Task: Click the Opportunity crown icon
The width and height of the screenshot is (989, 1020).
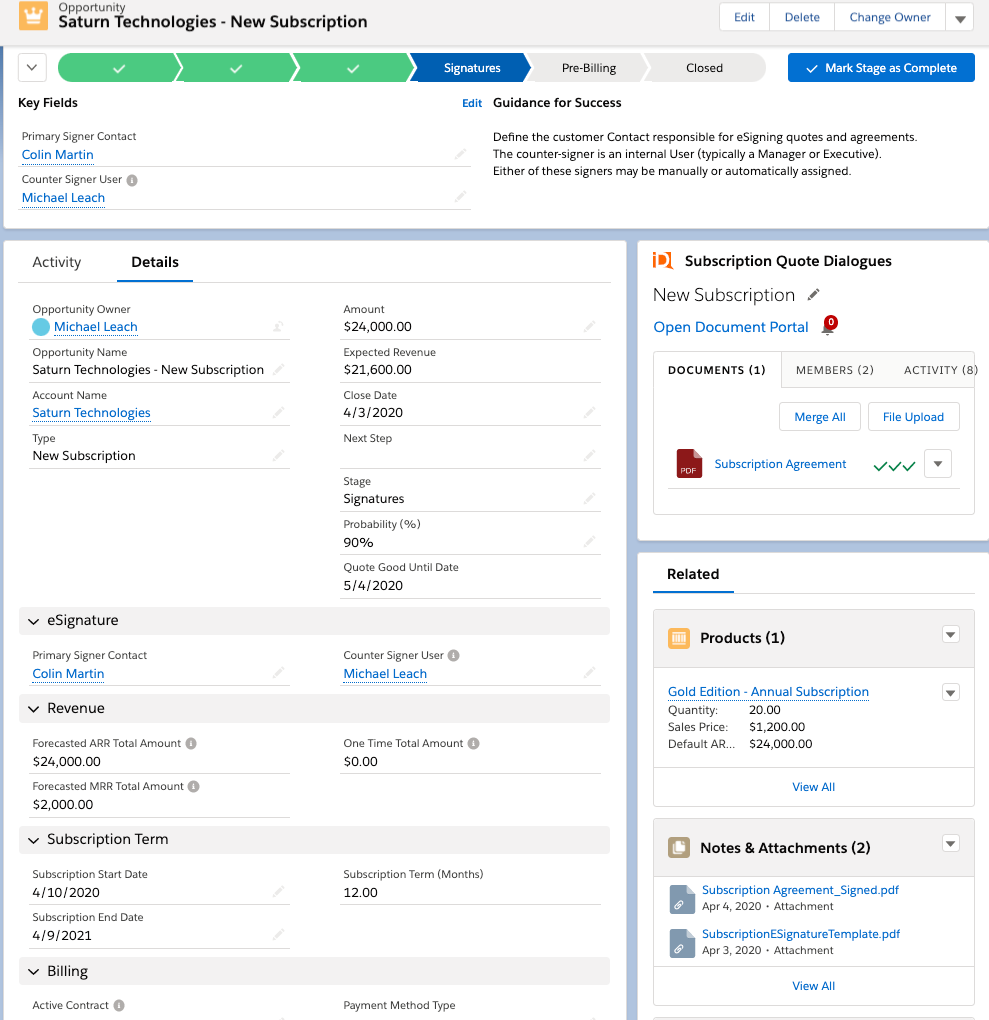Action: (x=33, y=16)
